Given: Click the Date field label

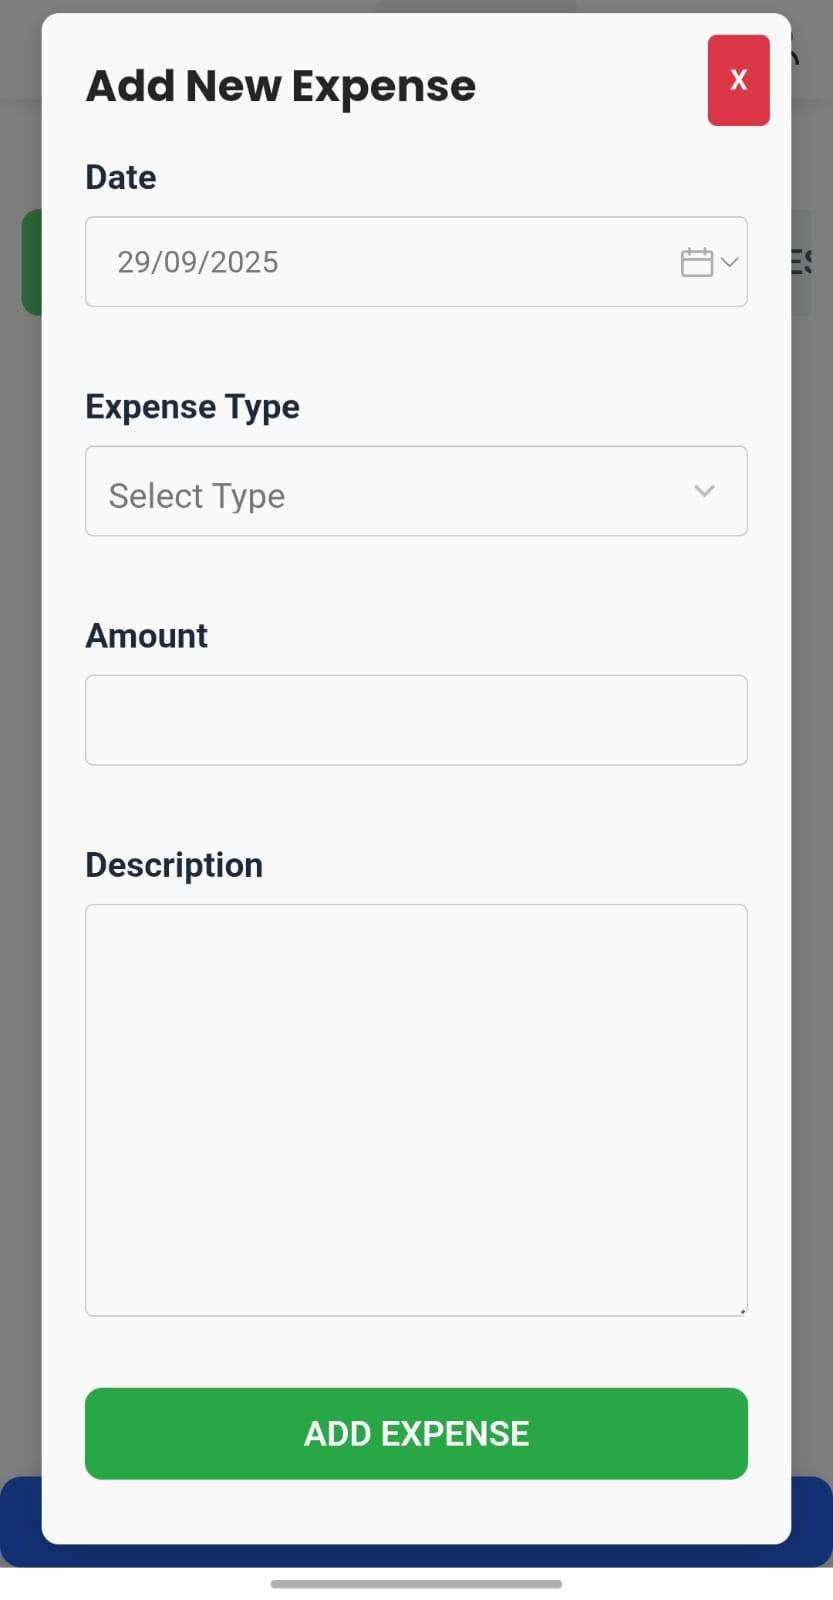Looking at the screenshot, I should coord(120,176).
